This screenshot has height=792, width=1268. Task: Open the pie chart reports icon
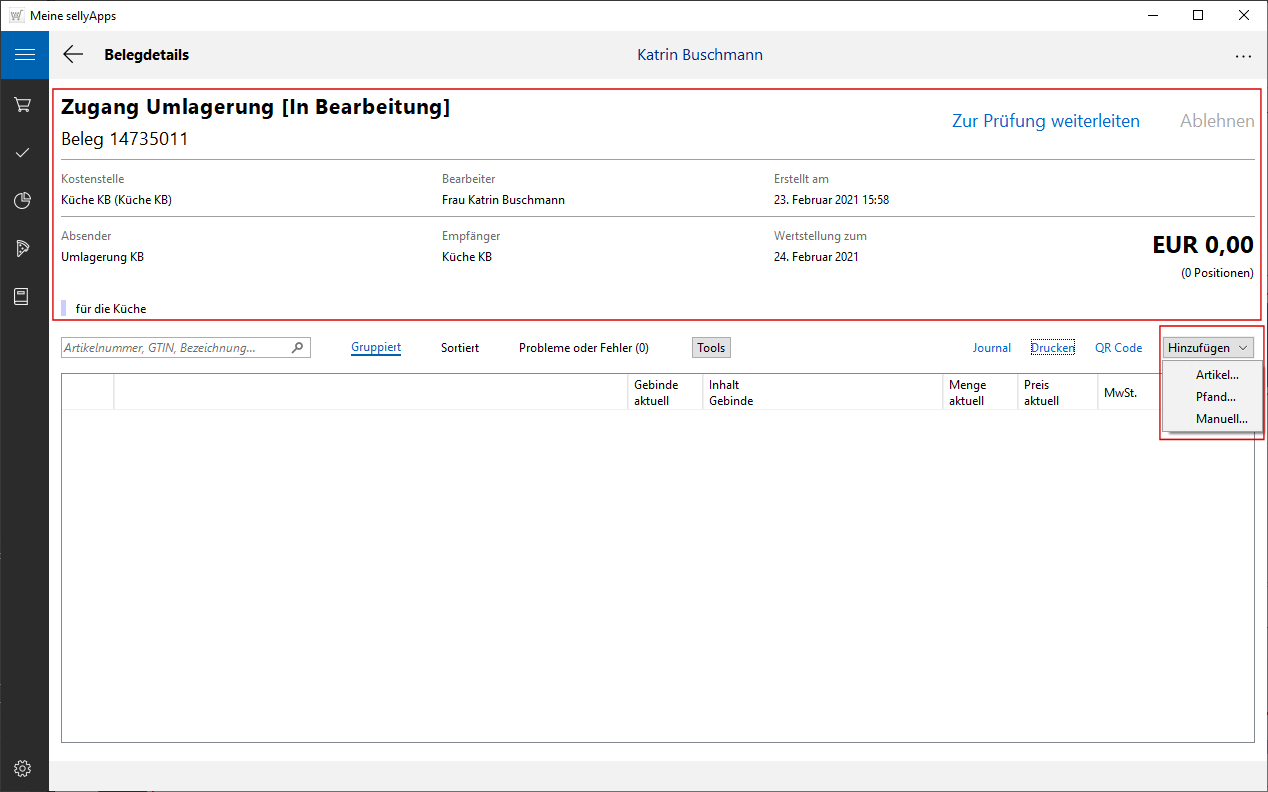tap(23, 200)
